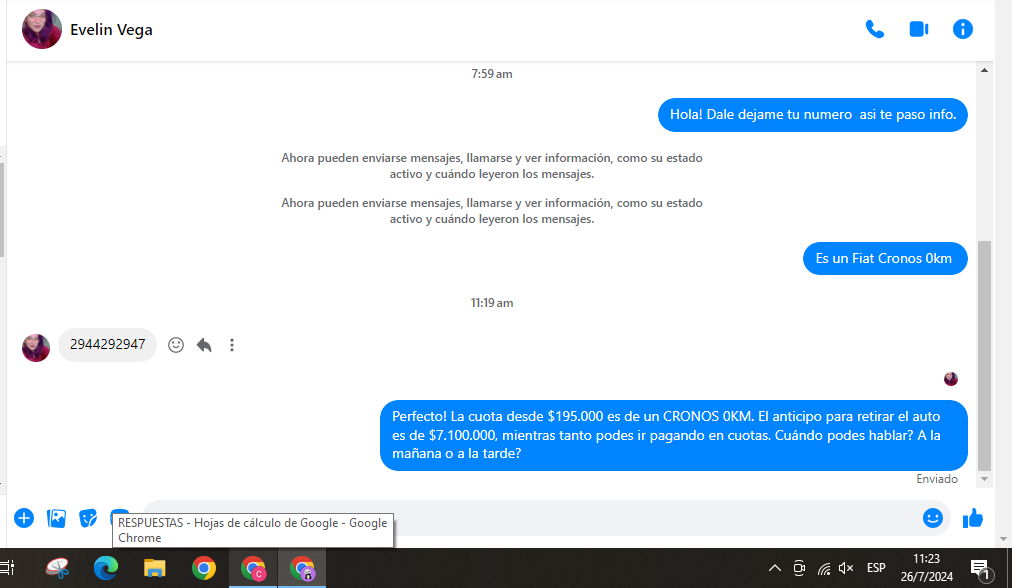This screenshot has height=588, width=1012.
Task: Open Task View on the taskbar
Action: pos(8,568)
